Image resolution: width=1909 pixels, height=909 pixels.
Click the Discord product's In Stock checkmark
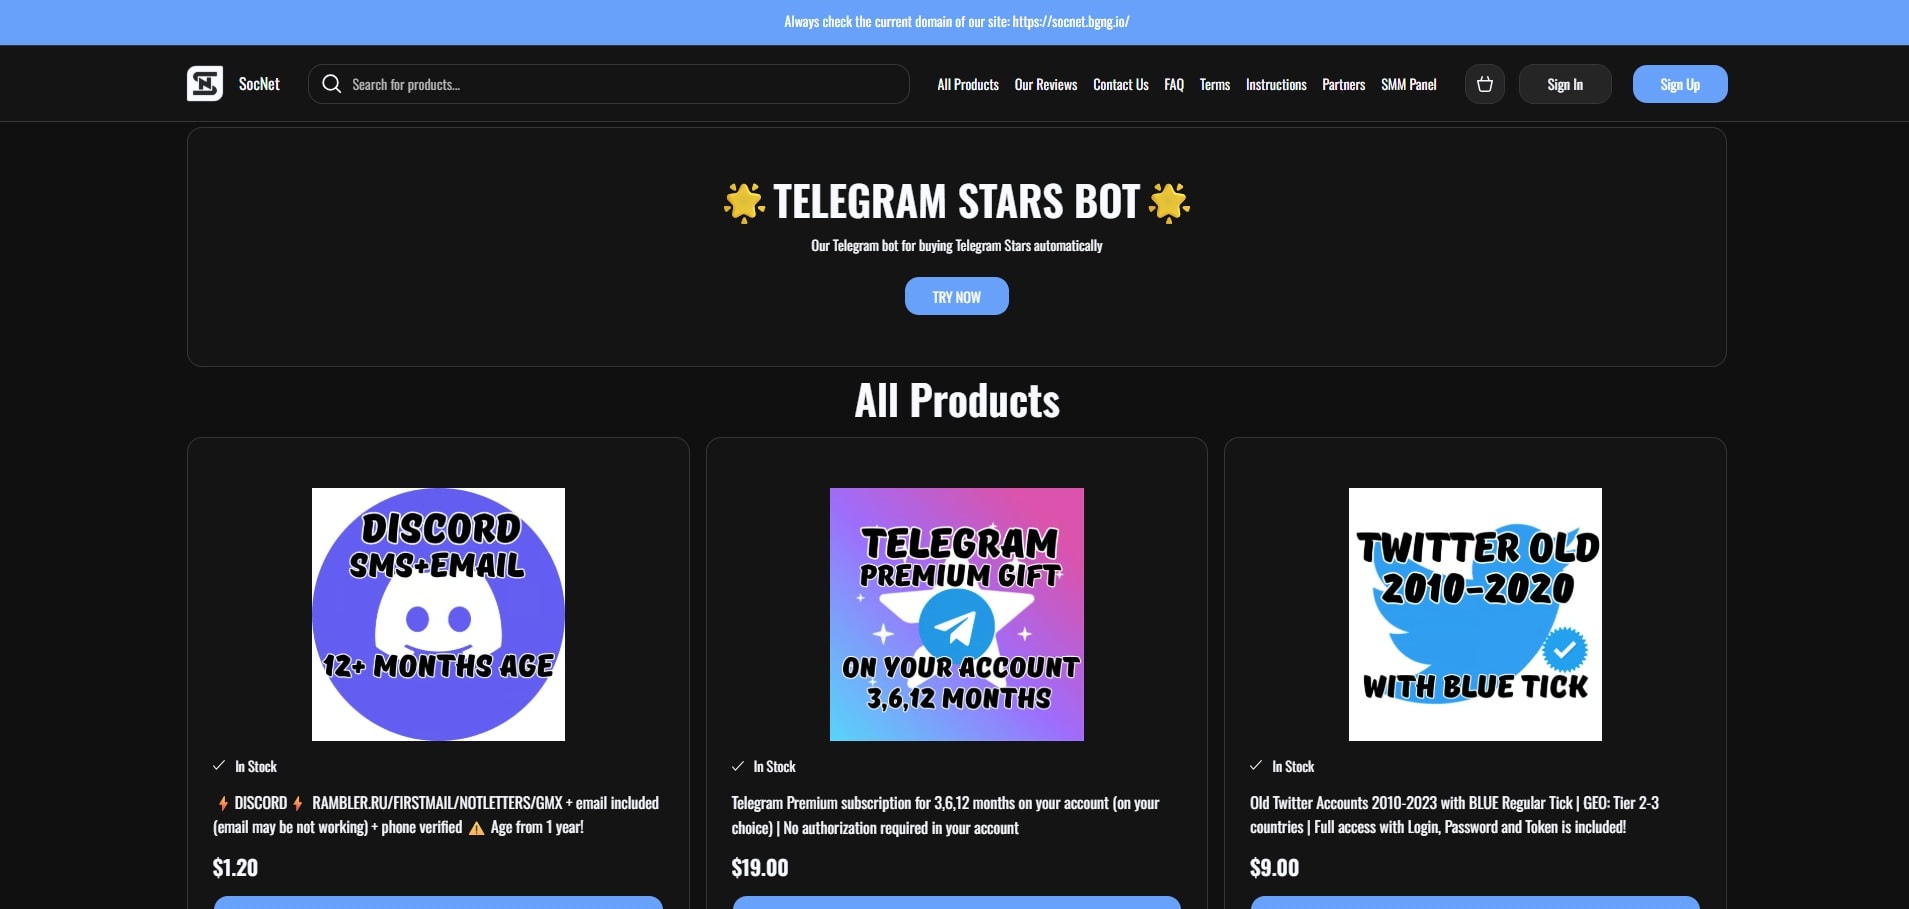(x=219, y=766)
